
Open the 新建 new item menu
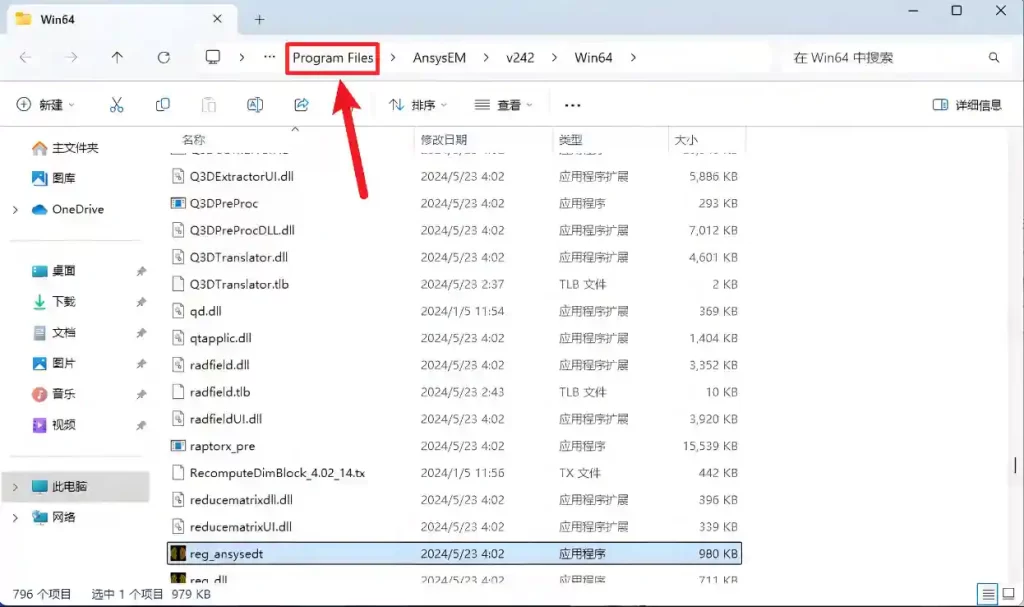tap(46, 105)
